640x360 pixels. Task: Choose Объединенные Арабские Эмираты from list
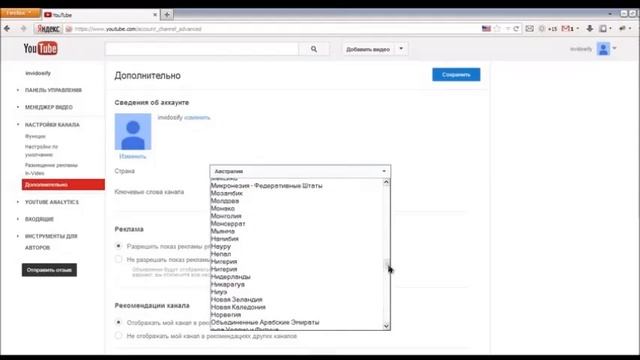(265, 322)
